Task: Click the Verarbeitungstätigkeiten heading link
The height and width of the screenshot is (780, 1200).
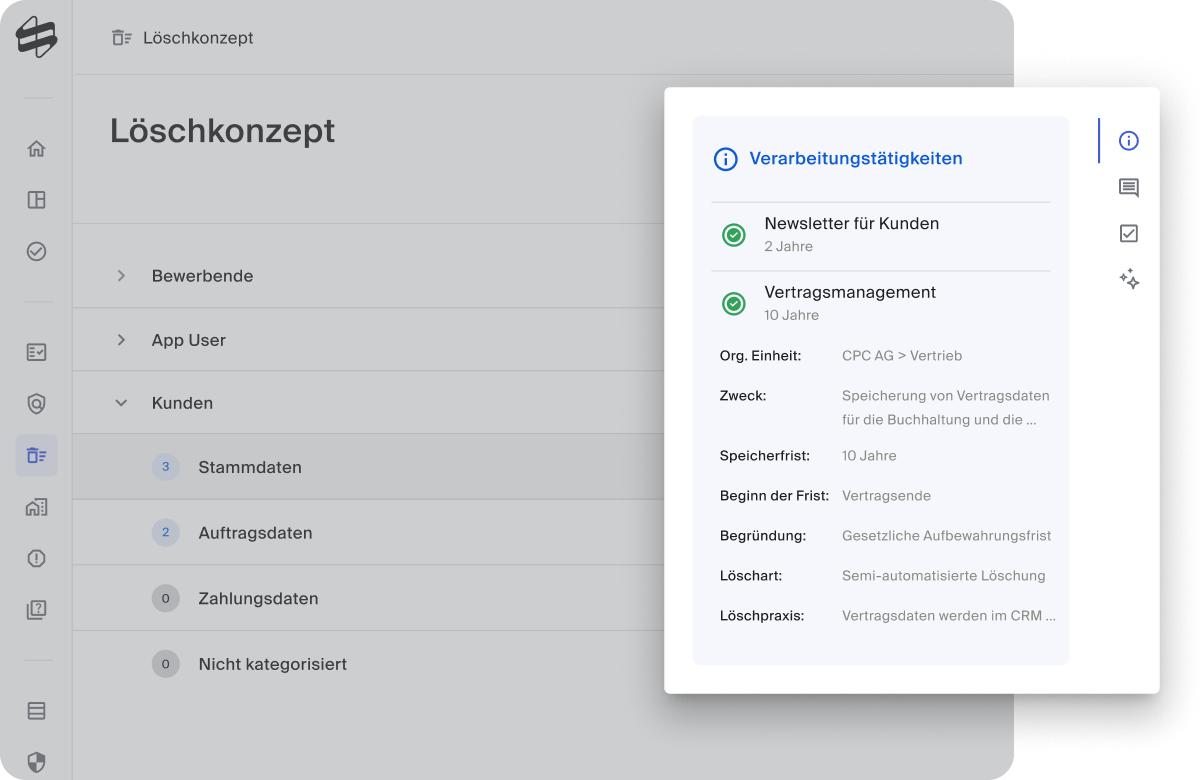Action: point(856,158)
